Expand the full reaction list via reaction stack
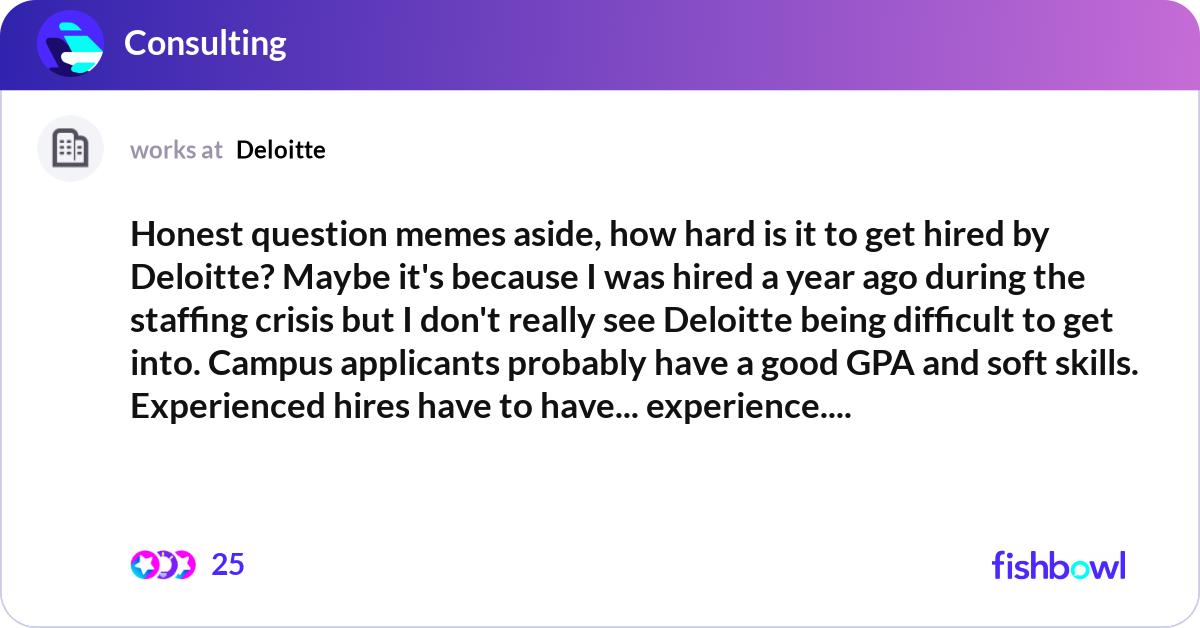This screenshot has width=1200, height=628. coord(163,565)
